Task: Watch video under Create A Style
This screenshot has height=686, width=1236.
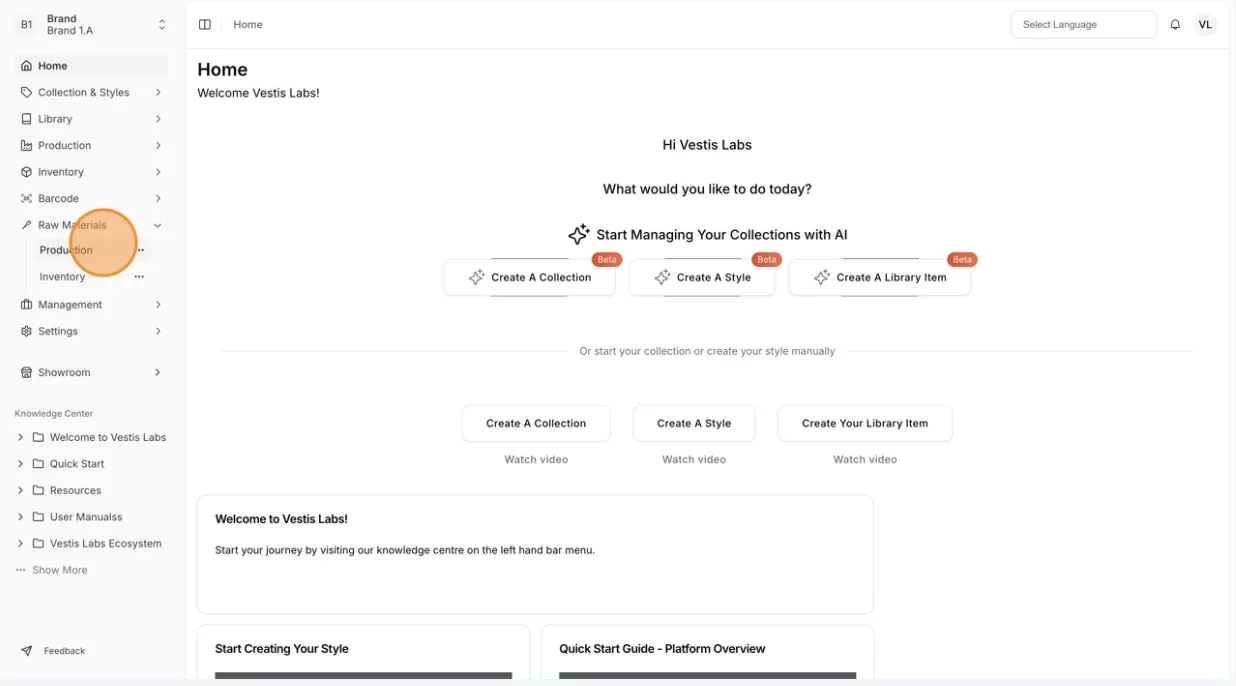Action: (x=694, y=460)
